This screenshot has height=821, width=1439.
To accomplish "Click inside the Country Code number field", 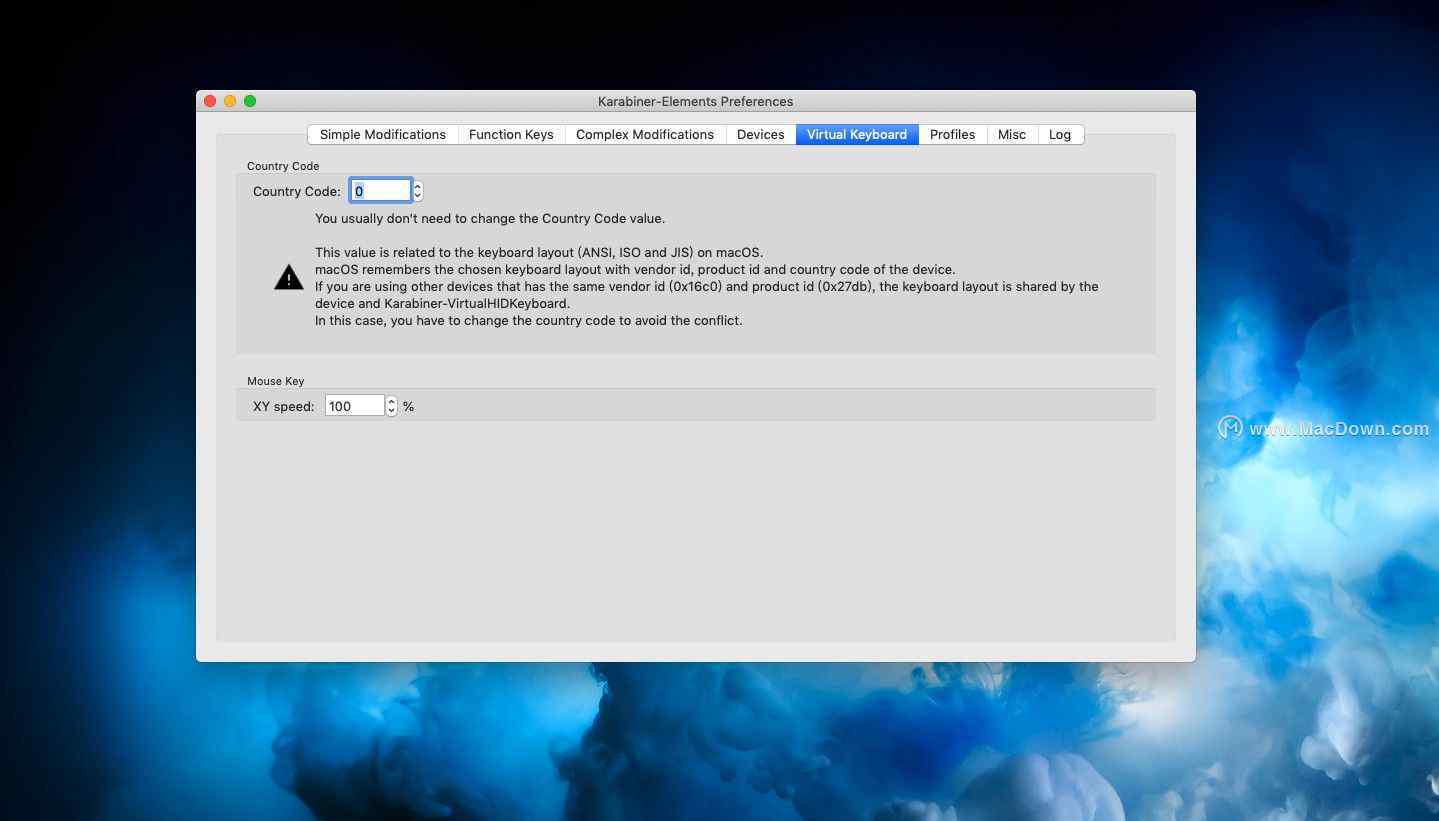I will click(x=380, y=191).
